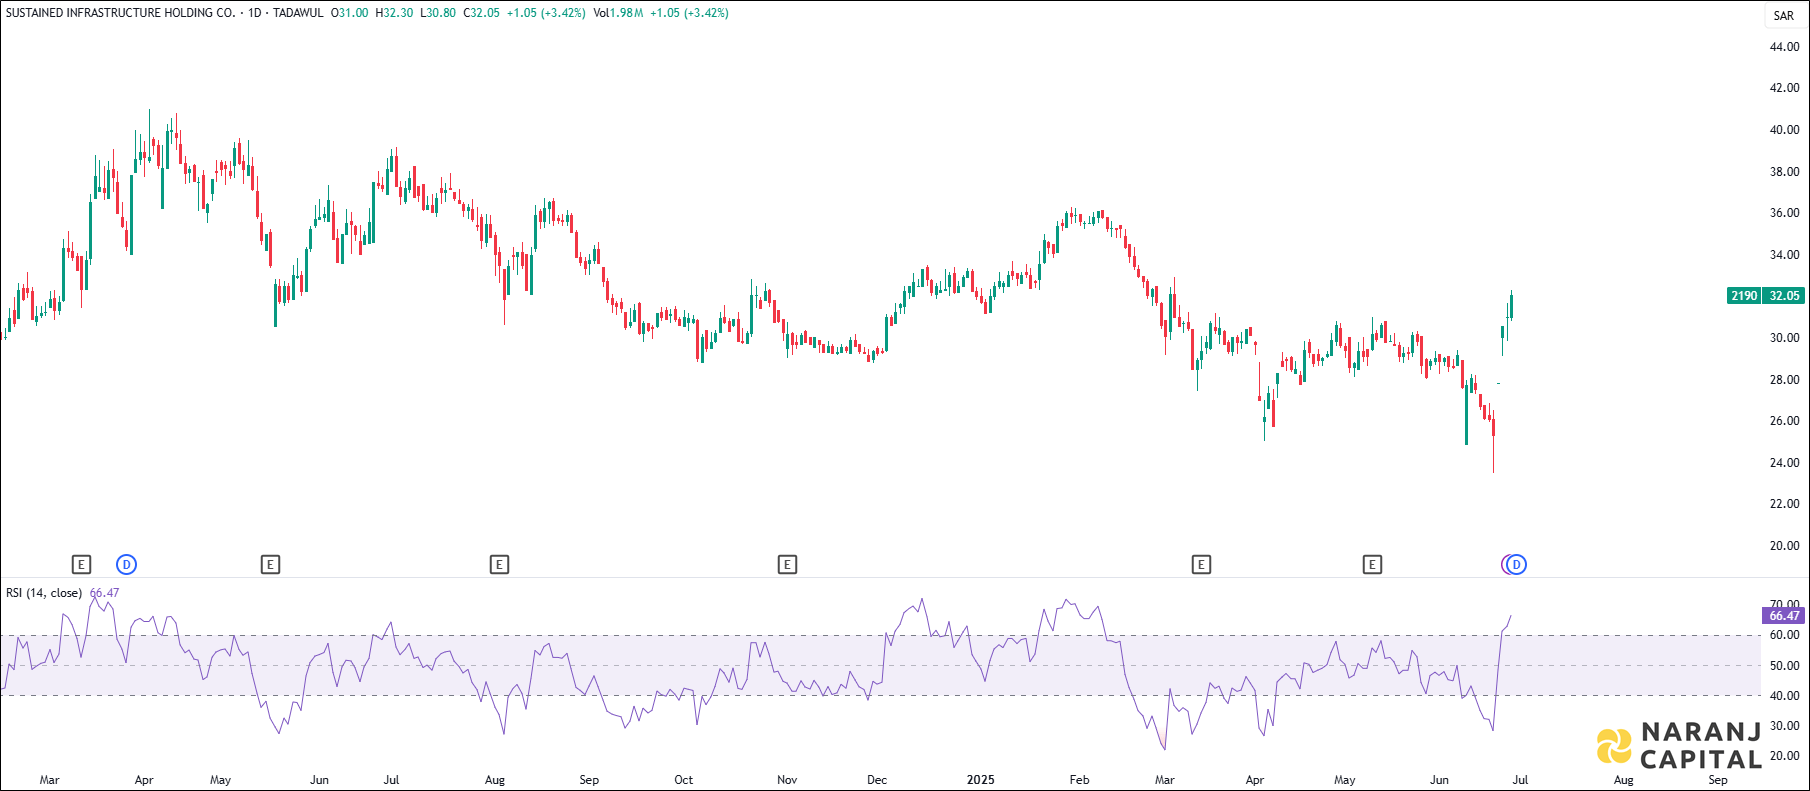Click the dividend D marker near Jul 2025

click(x=1517, y=565)
